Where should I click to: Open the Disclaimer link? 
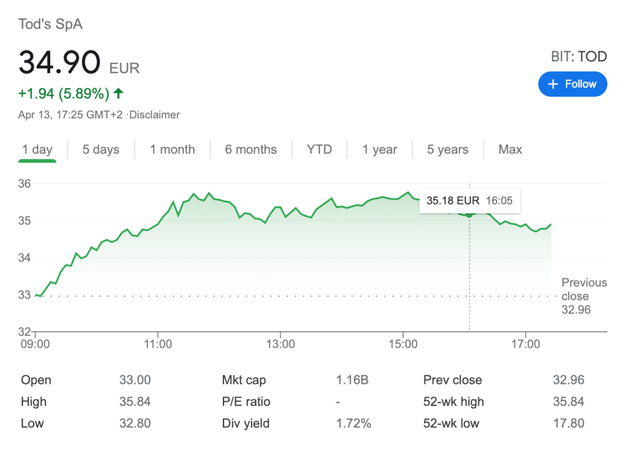(x=155, y=115)
